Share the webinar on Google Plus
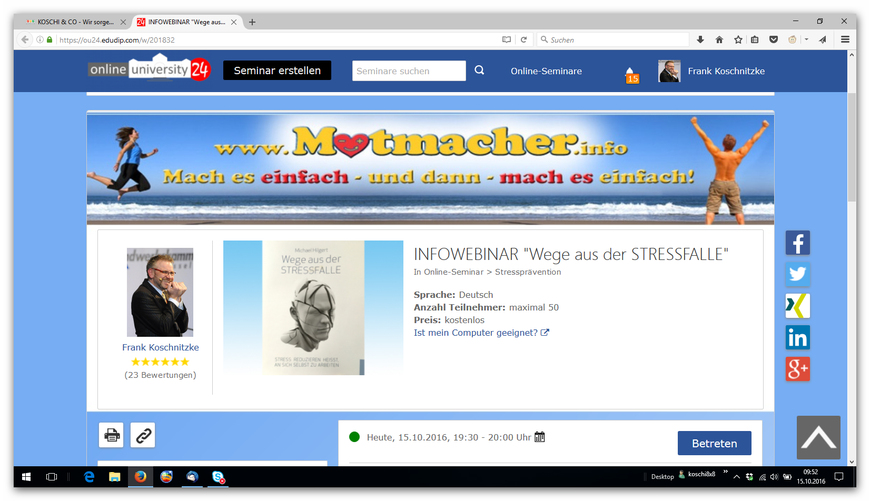Viewport: 870px width, 501px height. (797, 369)
